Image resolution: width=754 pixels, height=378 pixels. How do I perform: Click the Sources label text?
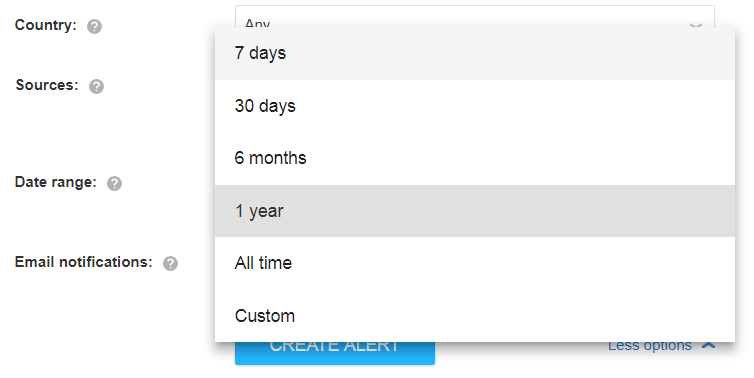pos(47,85)
